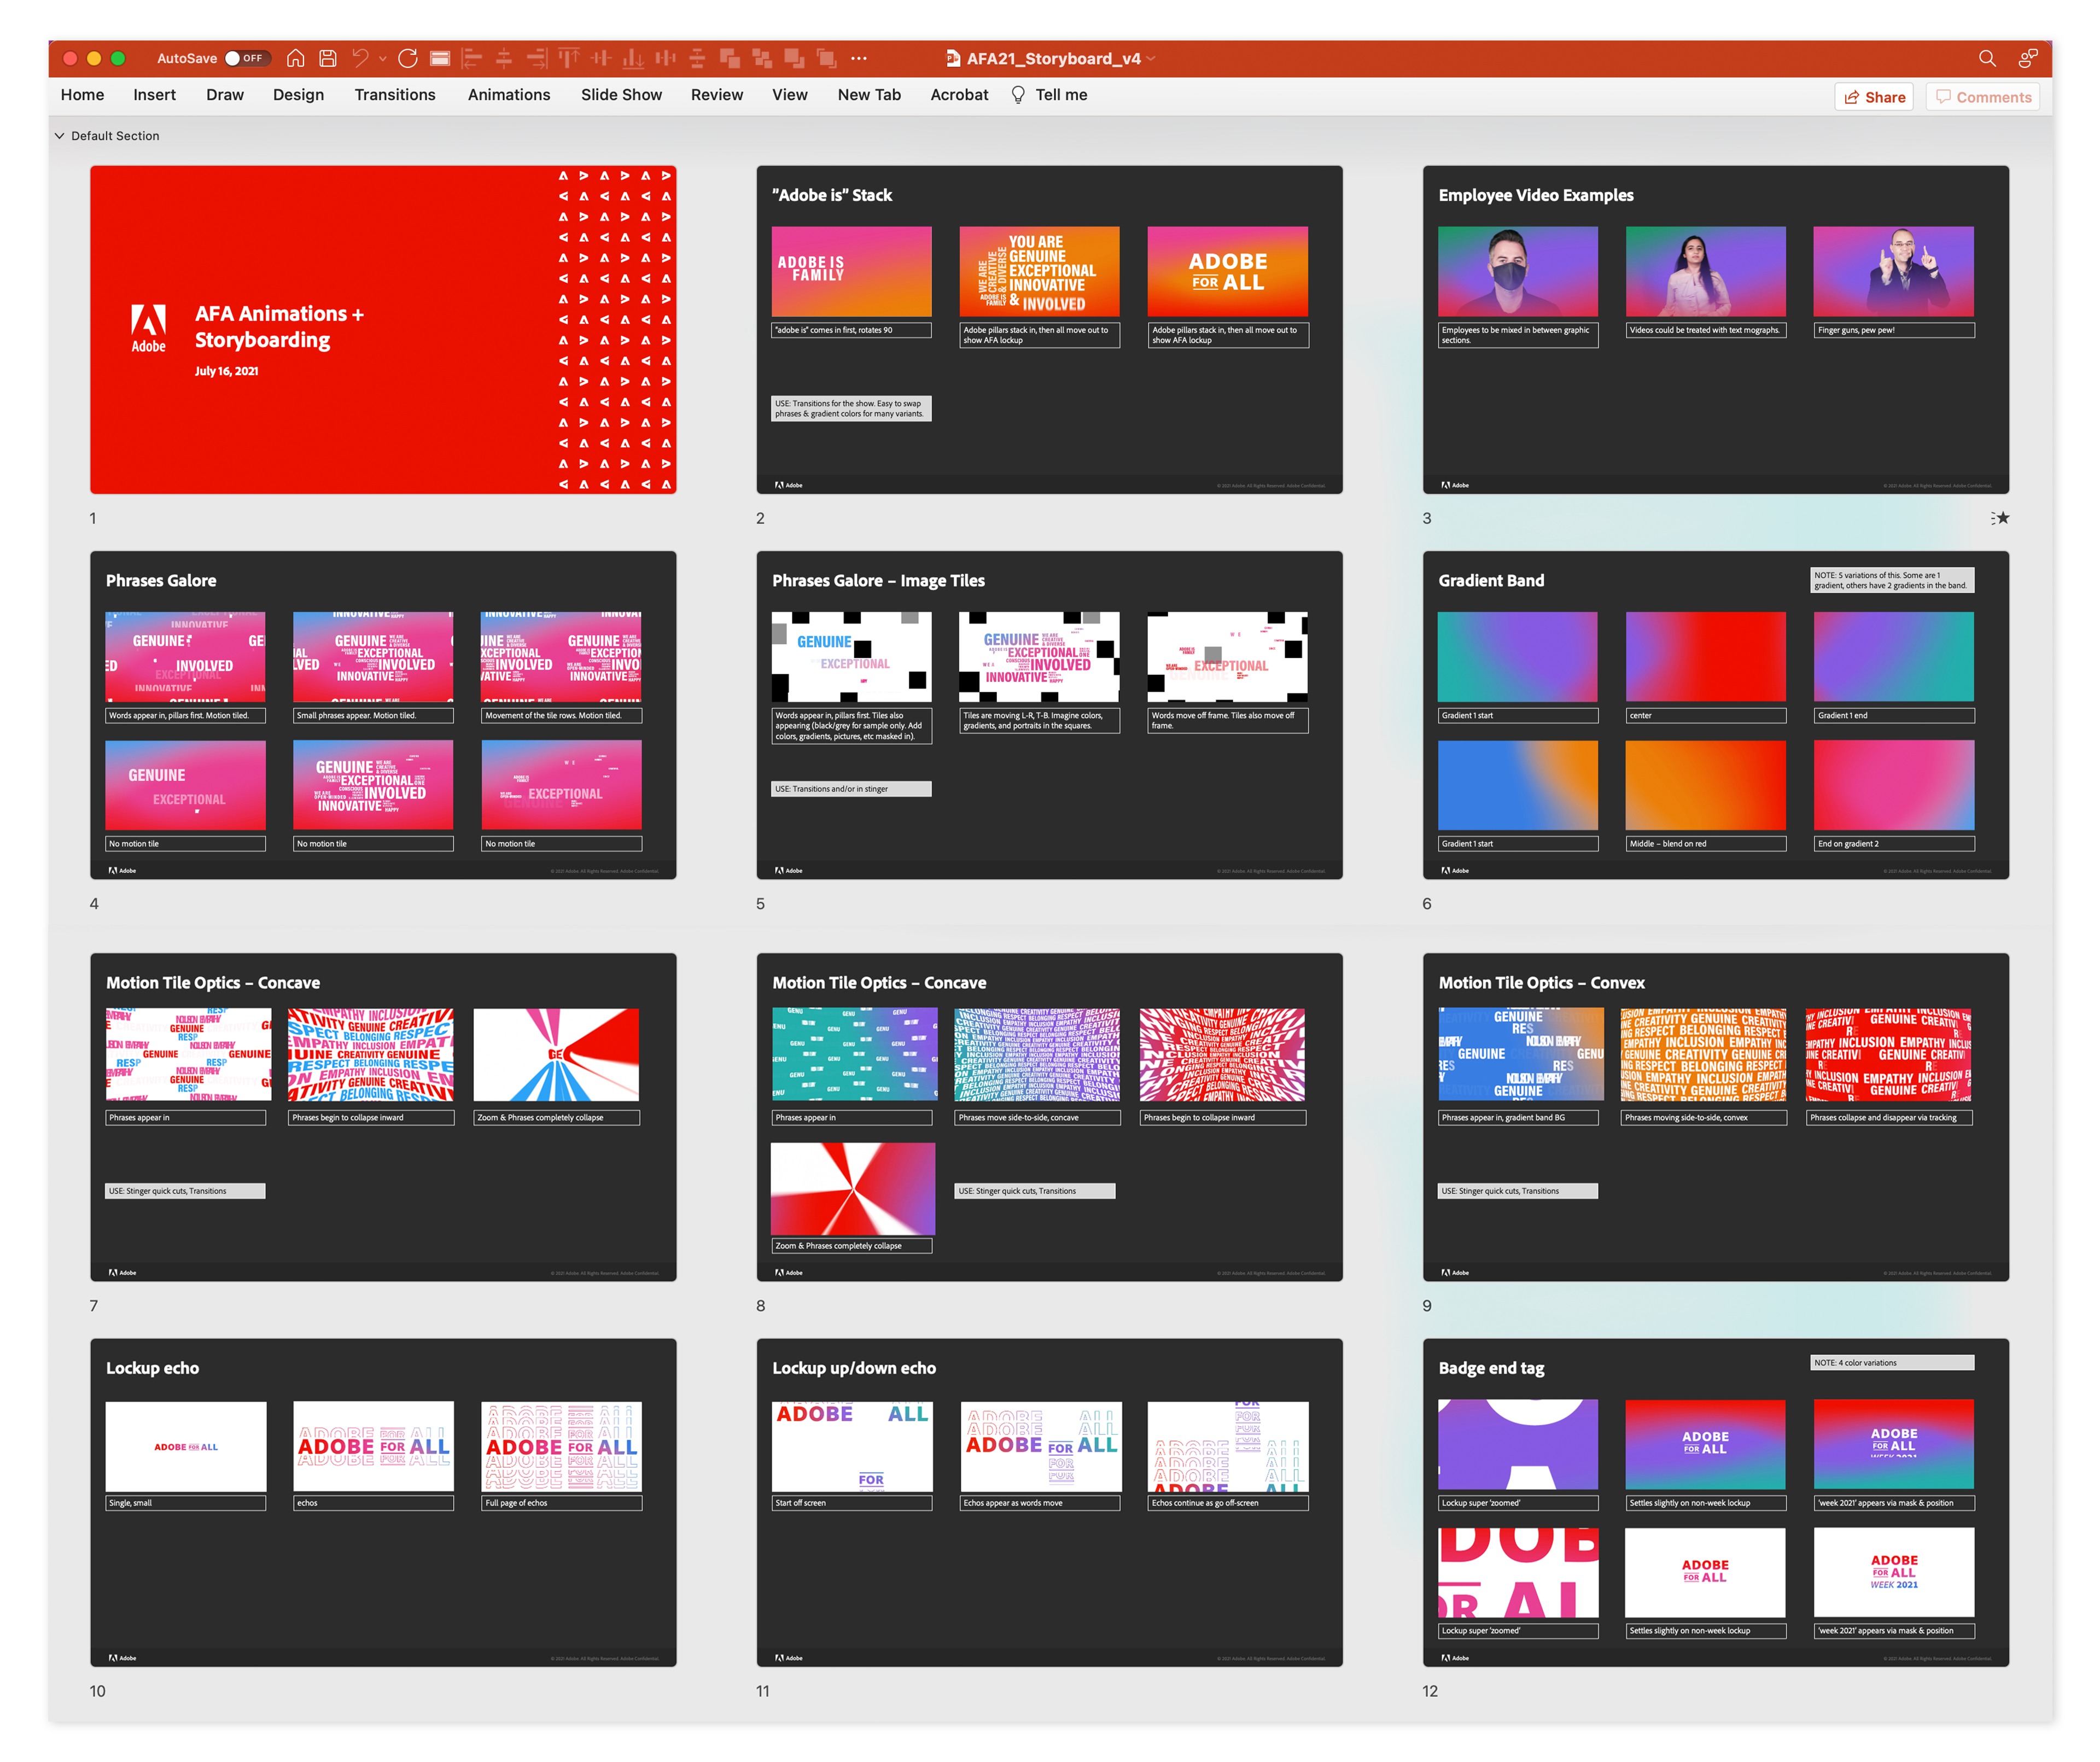
Task: Open the Insert tab
Action: click(154, 95)
